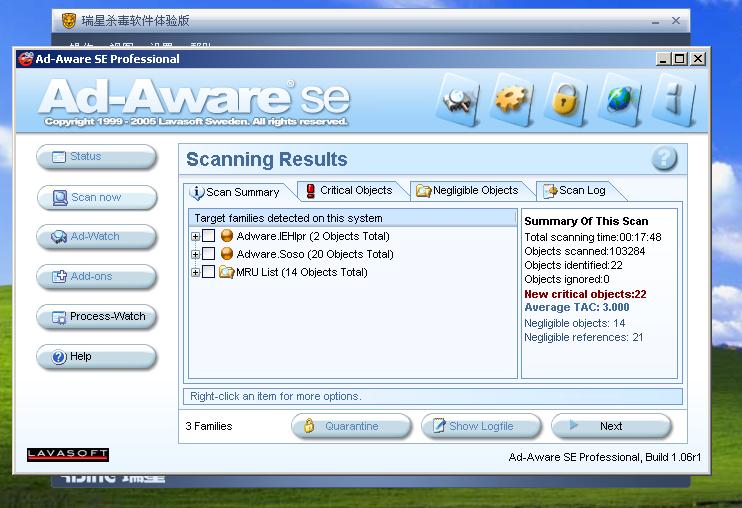This screenshot has height=508, width=742.
Task: Click the MRU List folder icon
Action: click(x=227, y=272)
